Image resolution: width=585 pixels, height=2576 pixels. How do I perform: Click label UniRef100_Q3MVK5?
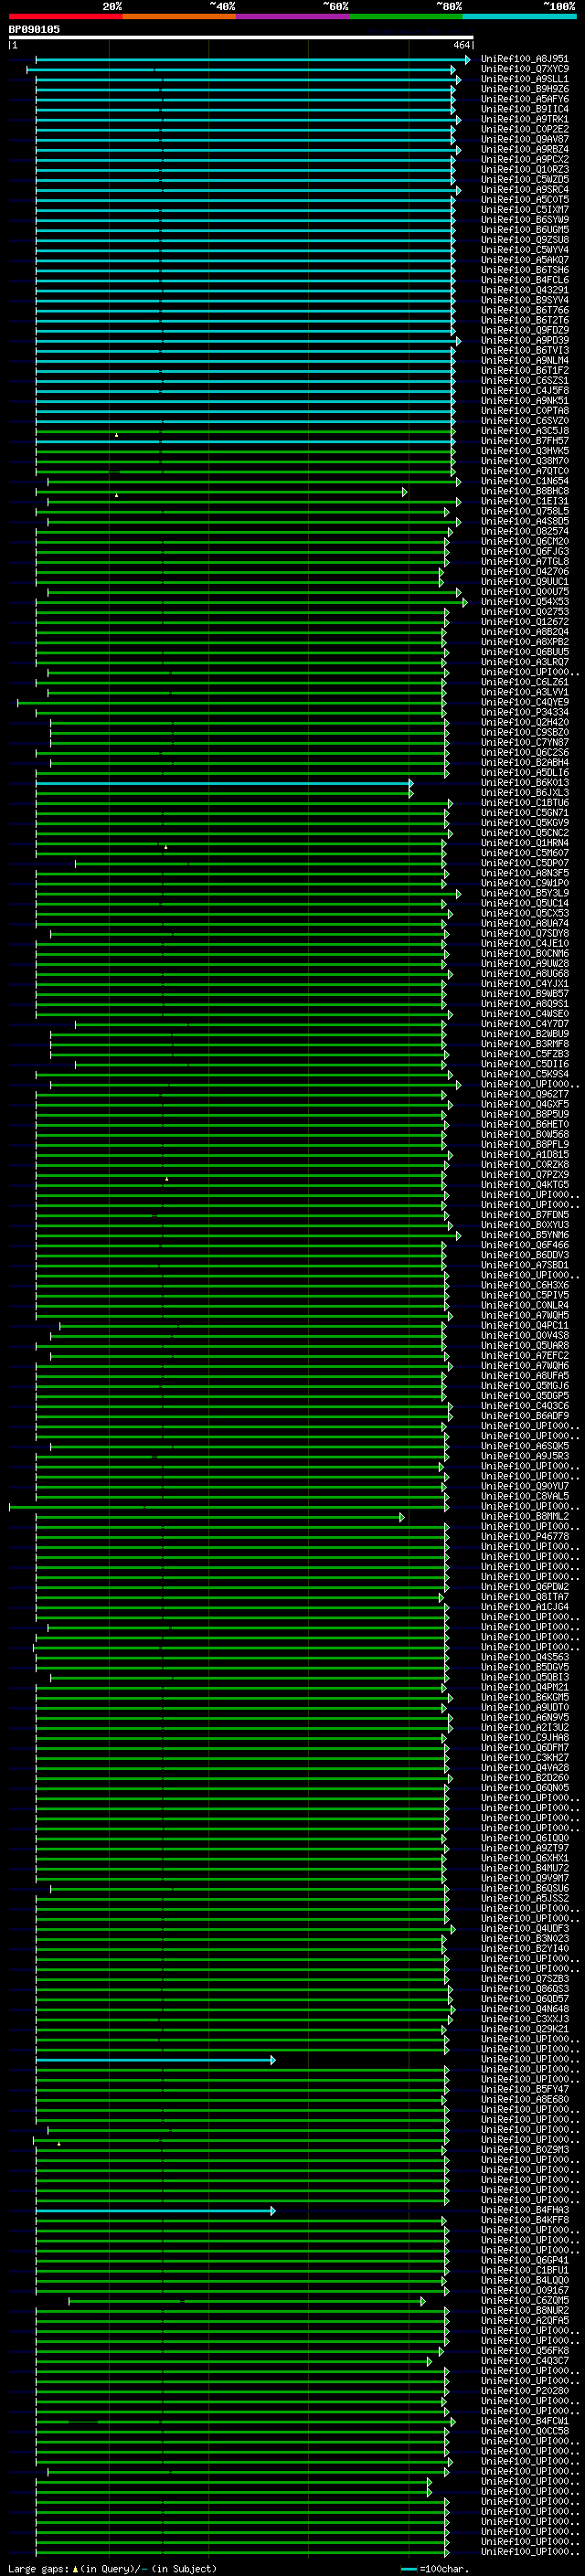point(524,450)
